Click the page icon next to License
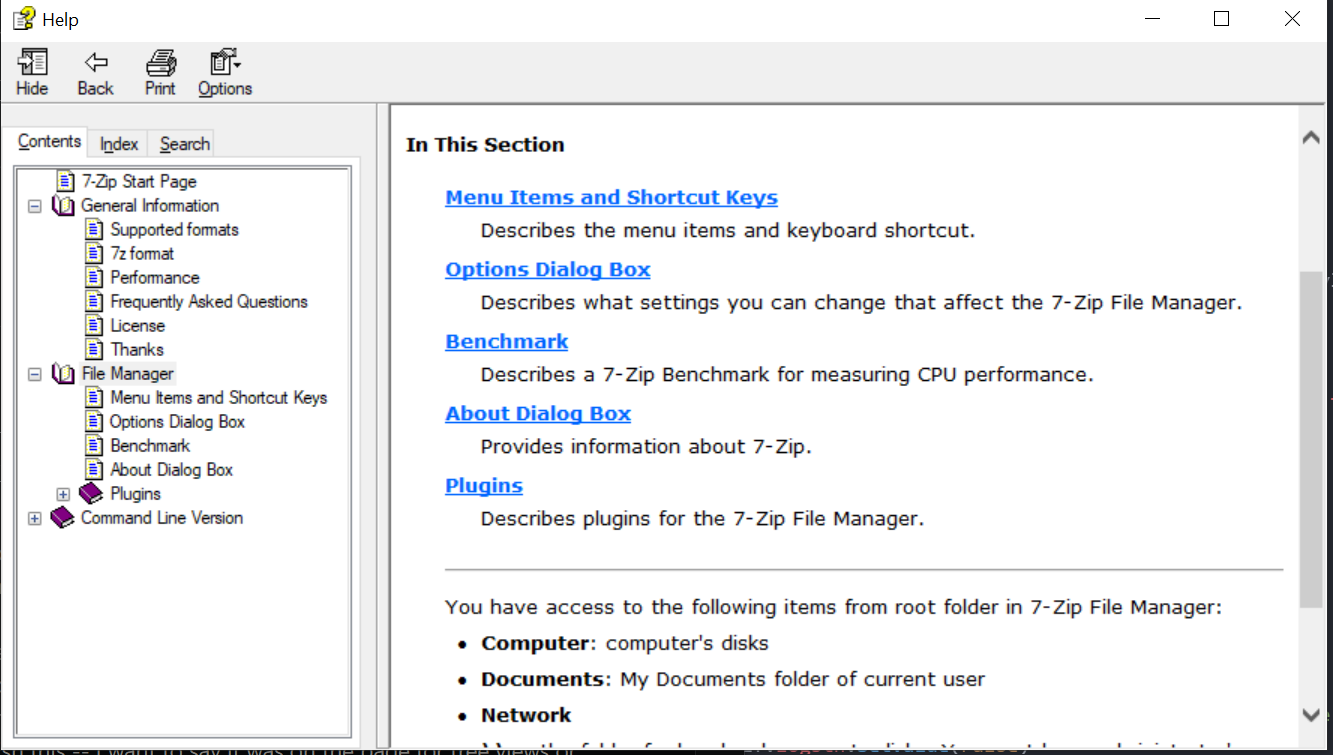Viewport: 1333px width, 755px height. pyautogui.click(x=94, y=326)
